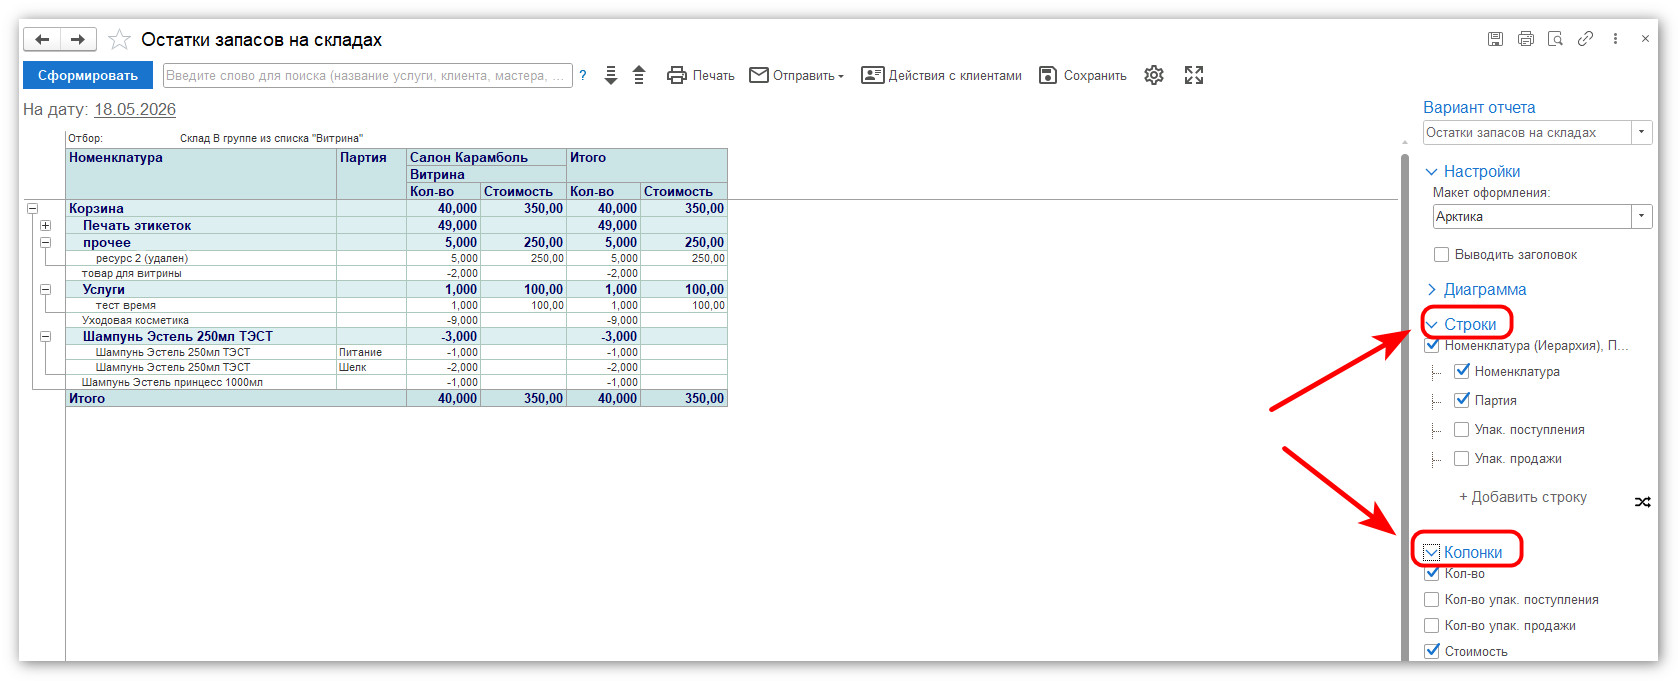The height and width of the screenshot is (681, 1678).
Task: Select the Партия column header
Action: click(x=372, y=174)
